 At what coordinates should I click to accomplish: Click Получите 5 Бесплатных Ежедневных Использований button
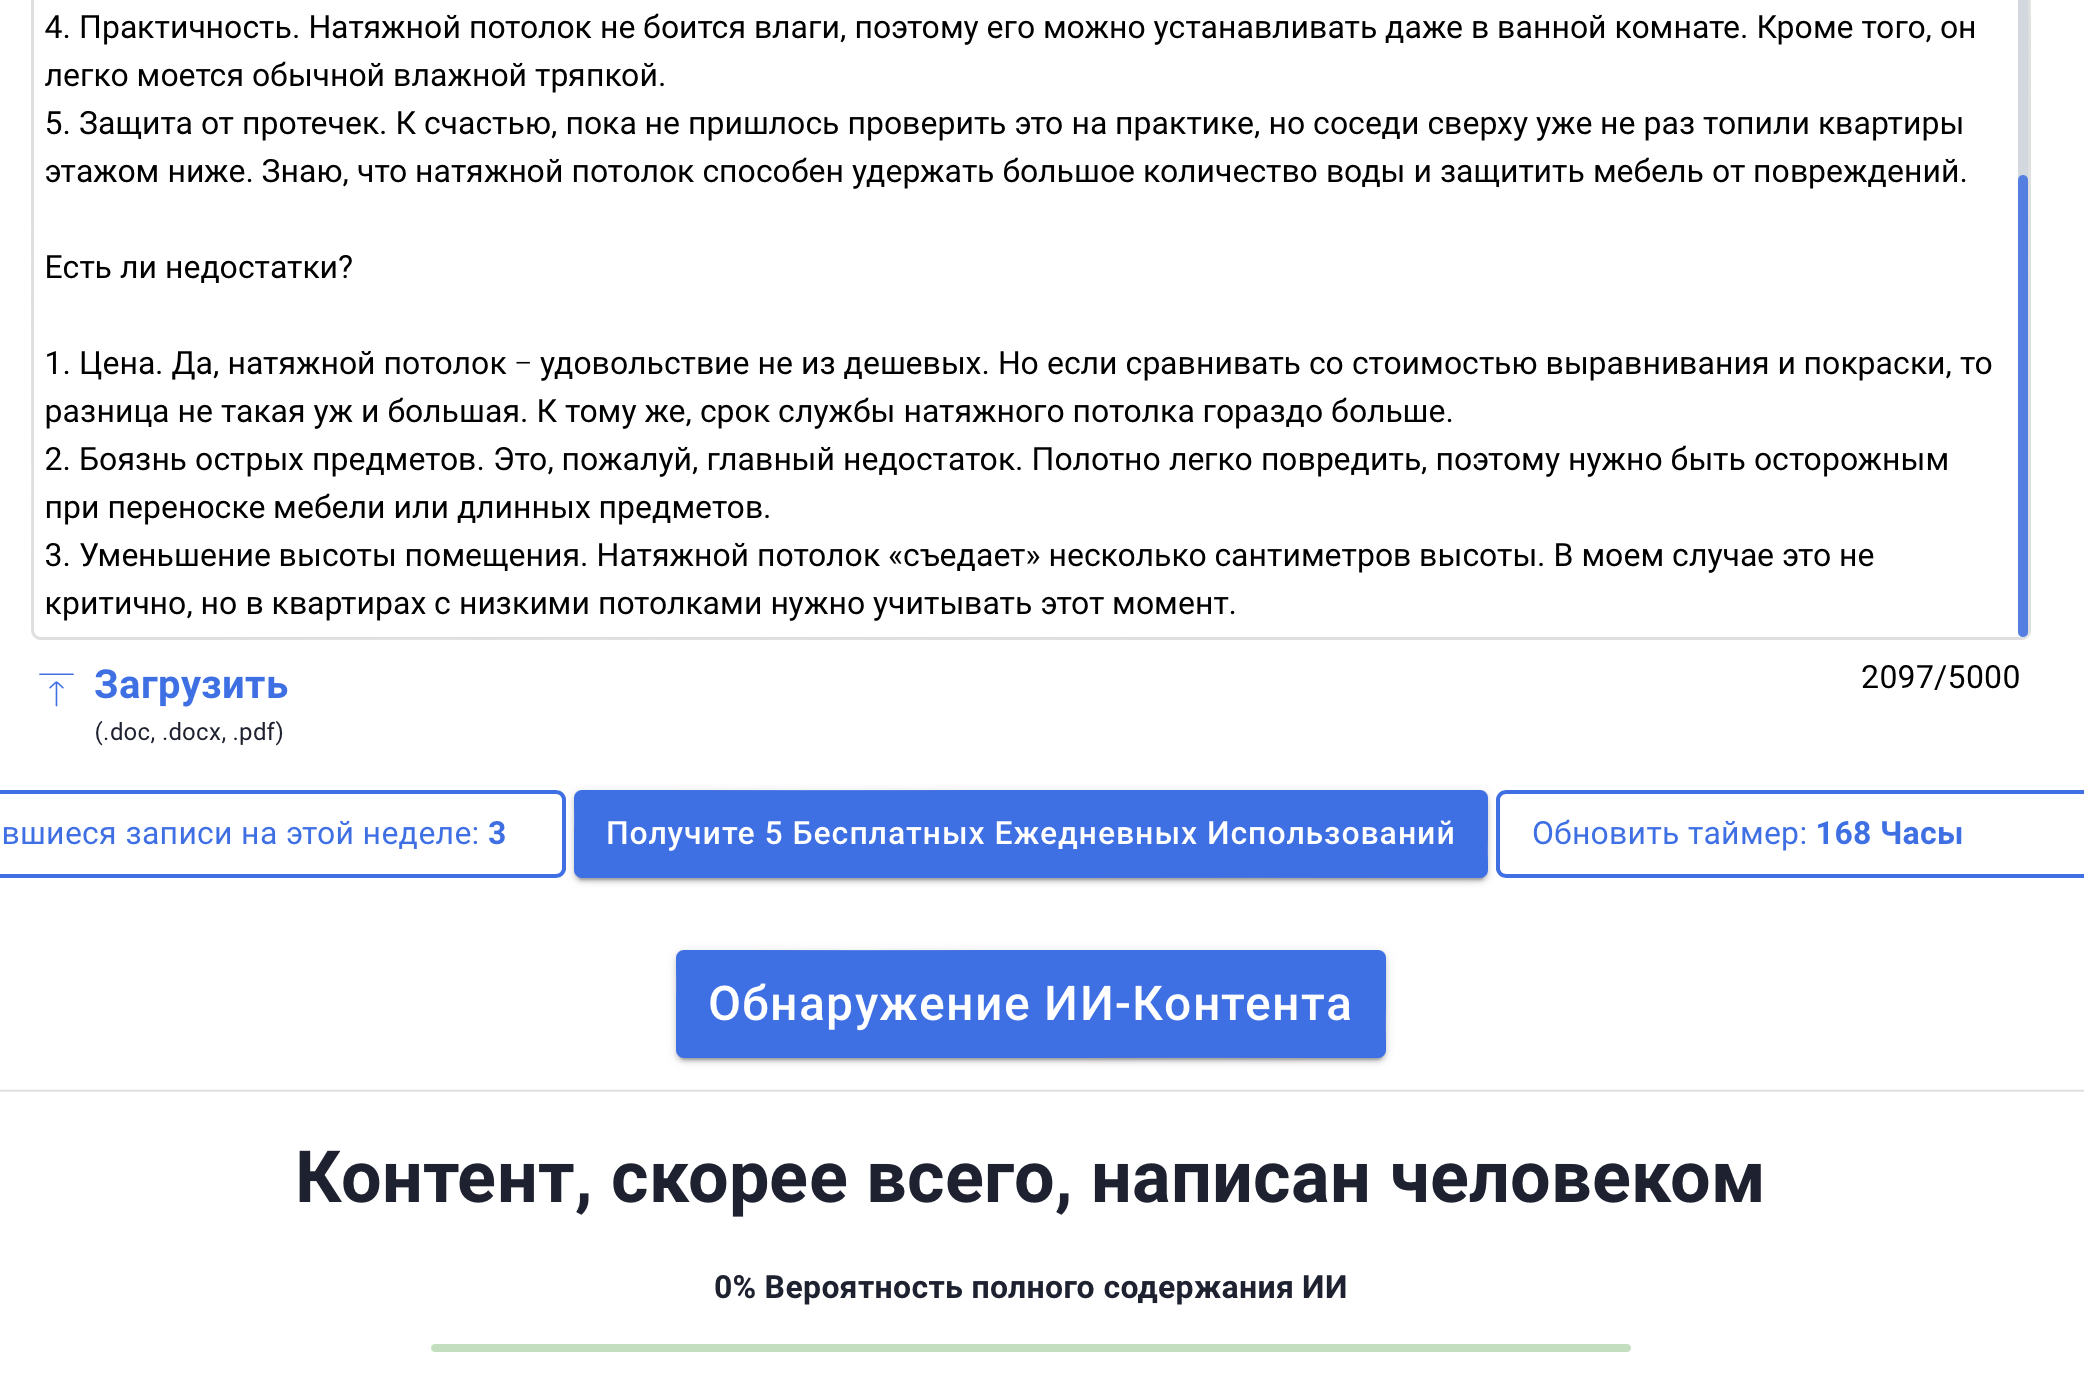(x=1030, y=834)
